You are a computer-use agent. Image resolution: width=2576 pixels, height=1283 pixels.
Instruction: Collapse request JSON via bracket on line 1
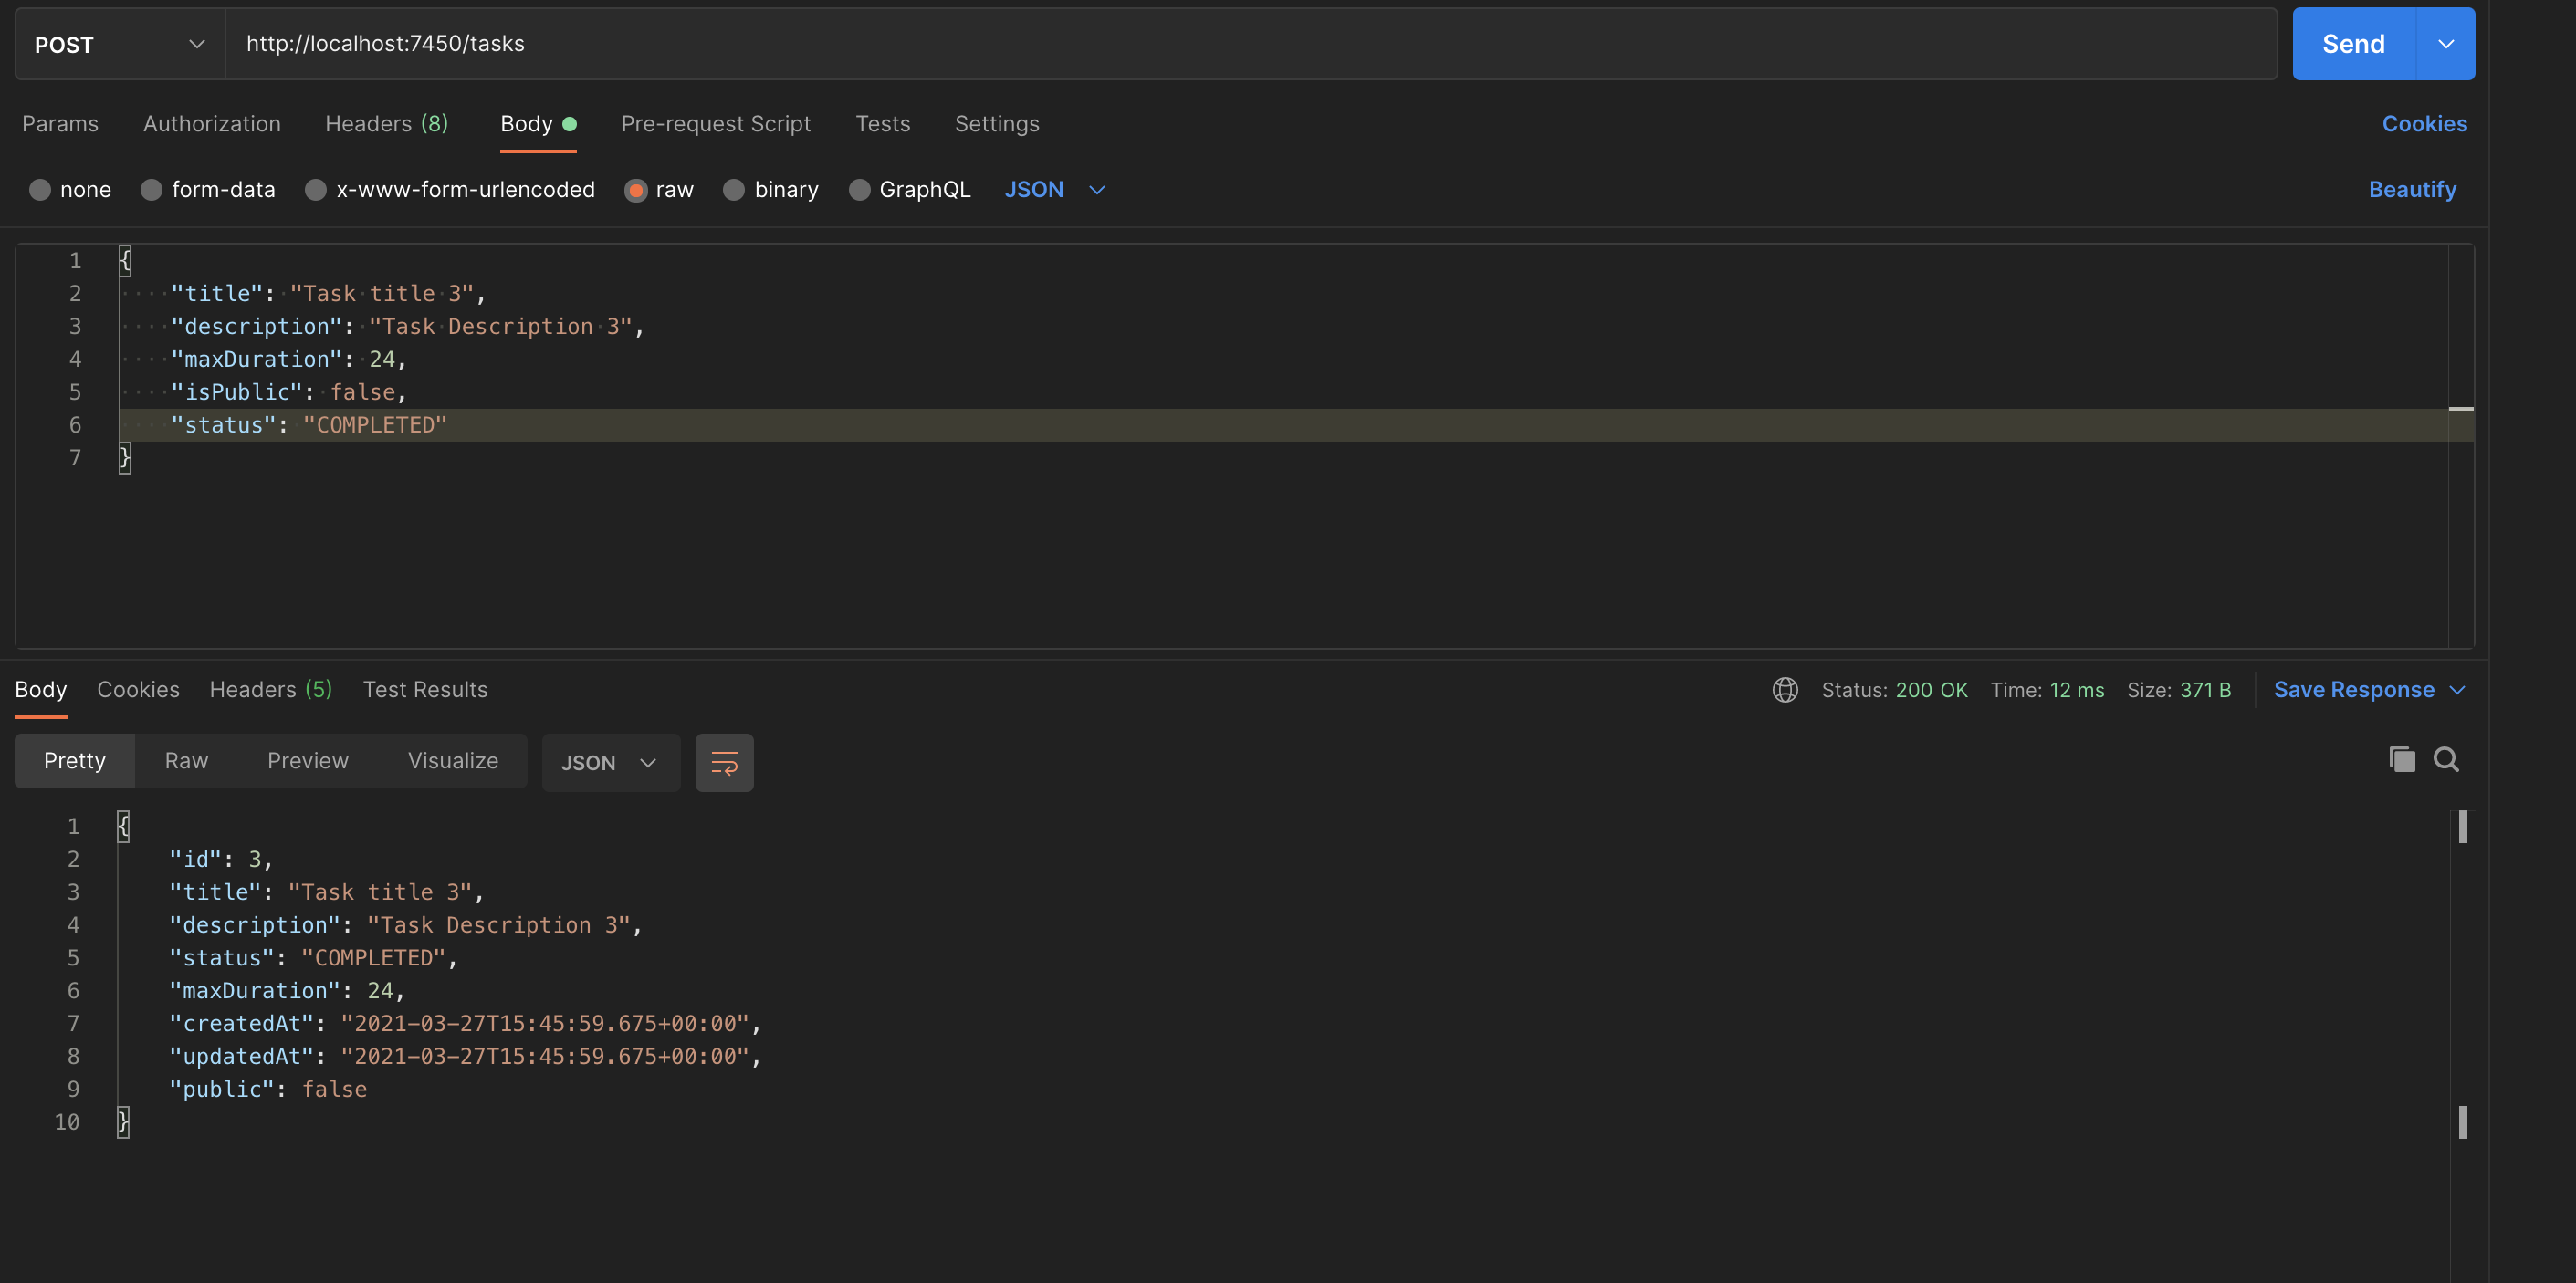[125, 261]
